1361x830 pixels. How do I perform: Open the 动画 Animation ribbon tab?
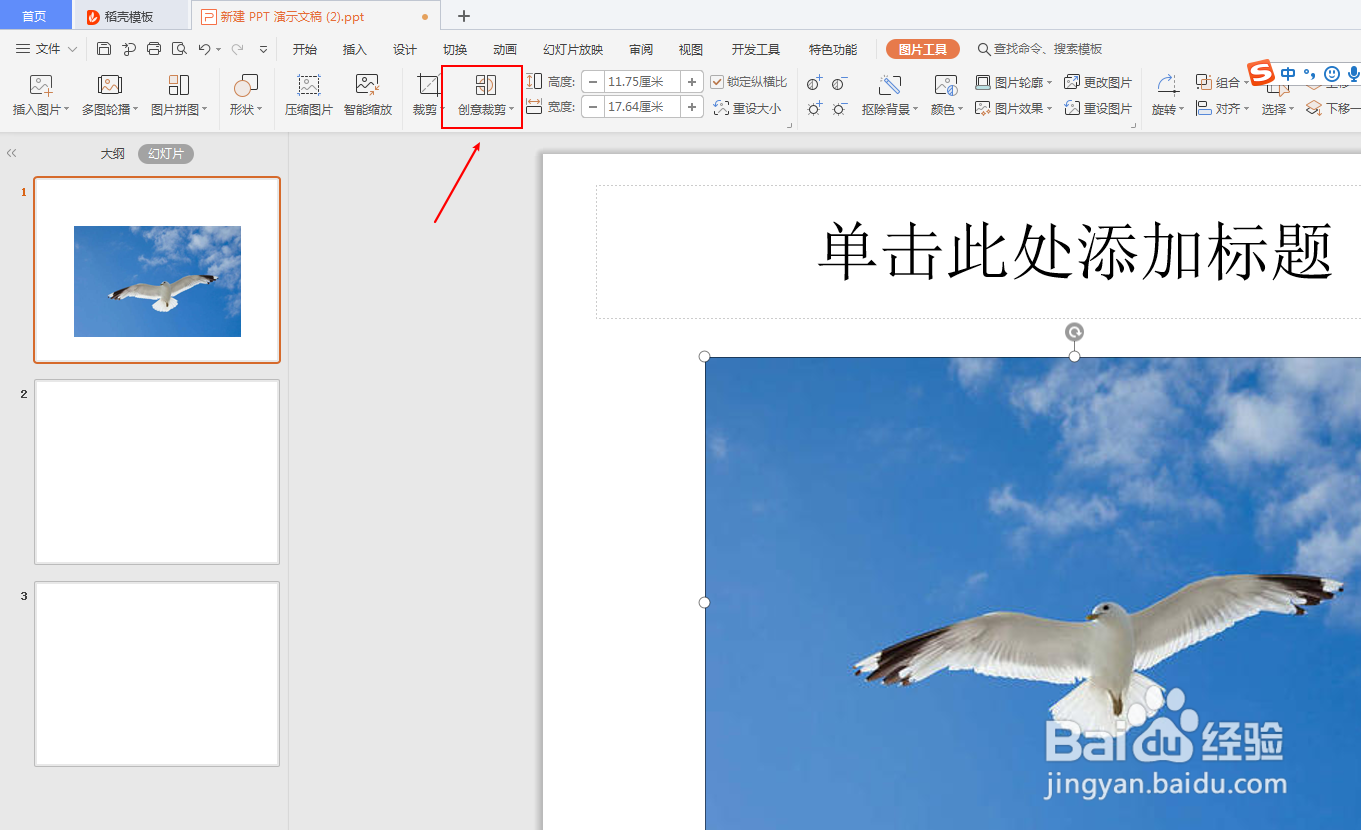pyautogui.click(x=505, y=49)
